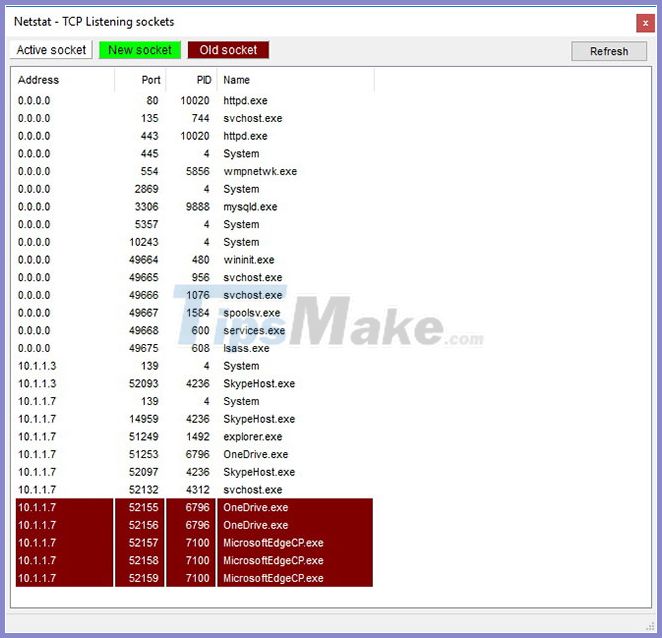This screenshot has height=638, width=662.
Task: Select the System row on port 10243
Action: (194, 242)
